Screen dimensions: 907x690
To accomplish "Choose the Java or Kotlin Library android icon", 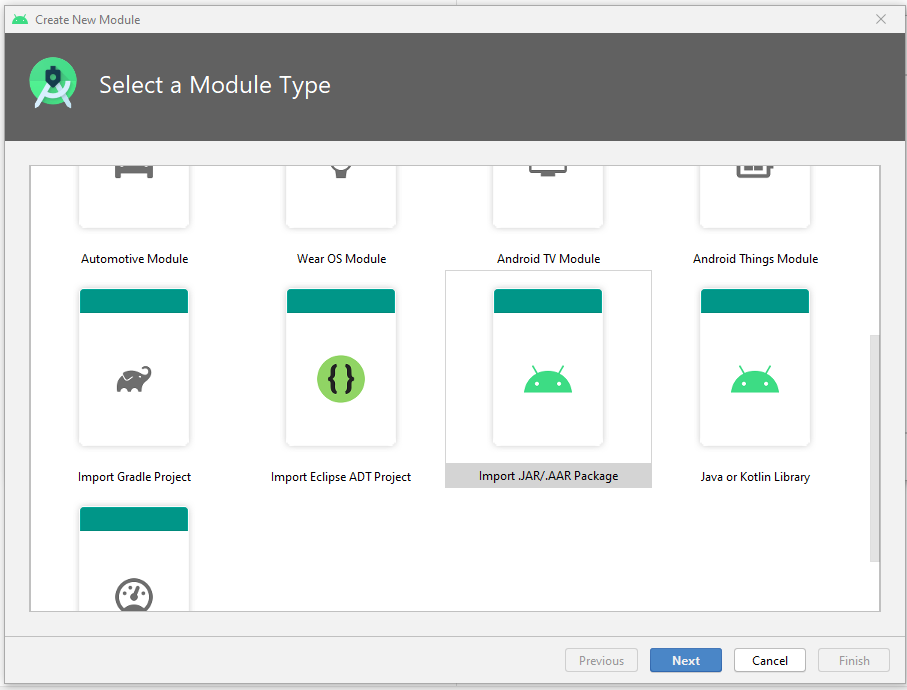I will (x=755, y=379).
